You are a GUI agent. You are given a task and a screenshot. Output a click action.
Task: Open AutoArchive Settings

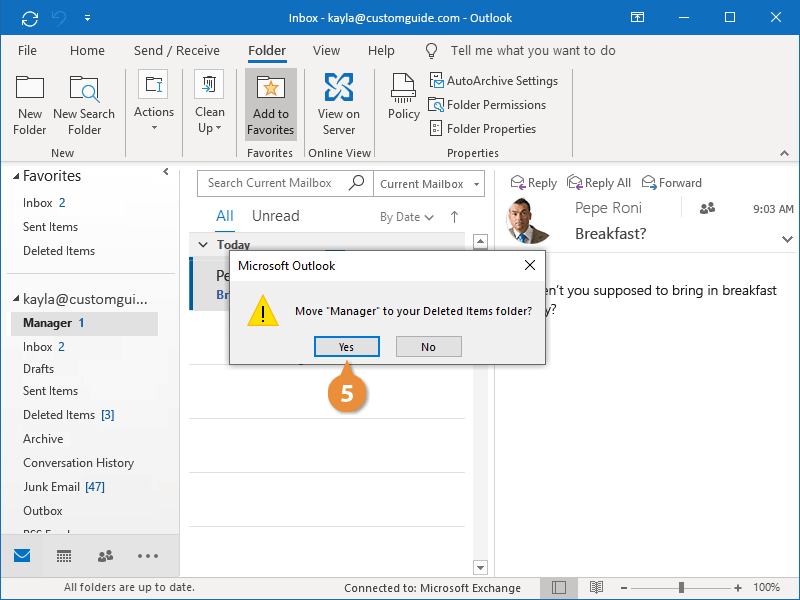(493, 81)
